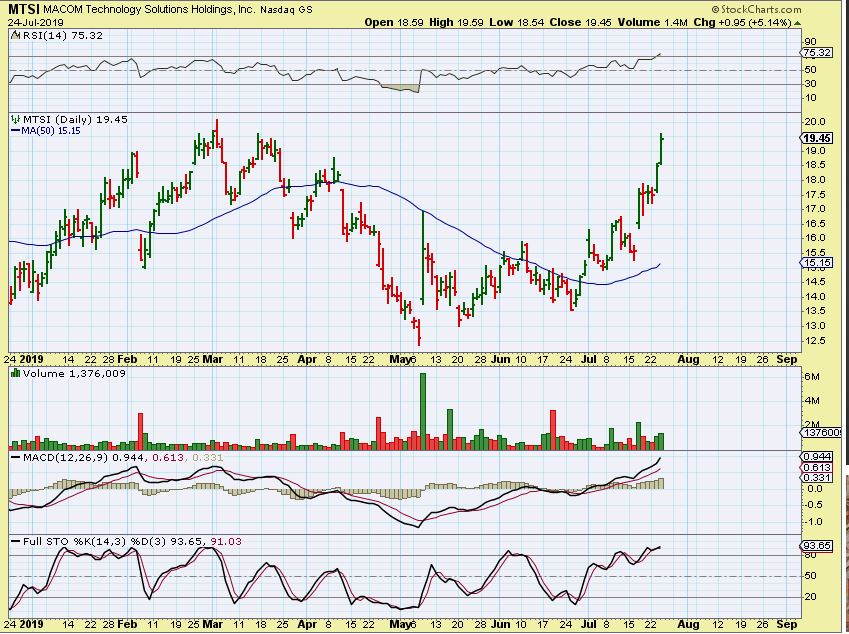Click Aug on the price panel date axis
The width and height of the screenshot is (849, 634).
pyautogui.click(x=689, y=359)
